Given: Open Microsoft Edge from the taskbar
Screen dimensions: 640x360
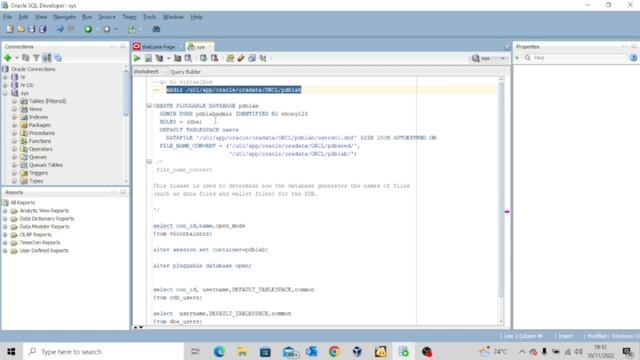Looking at the screenshot, I should coord(219,351).
